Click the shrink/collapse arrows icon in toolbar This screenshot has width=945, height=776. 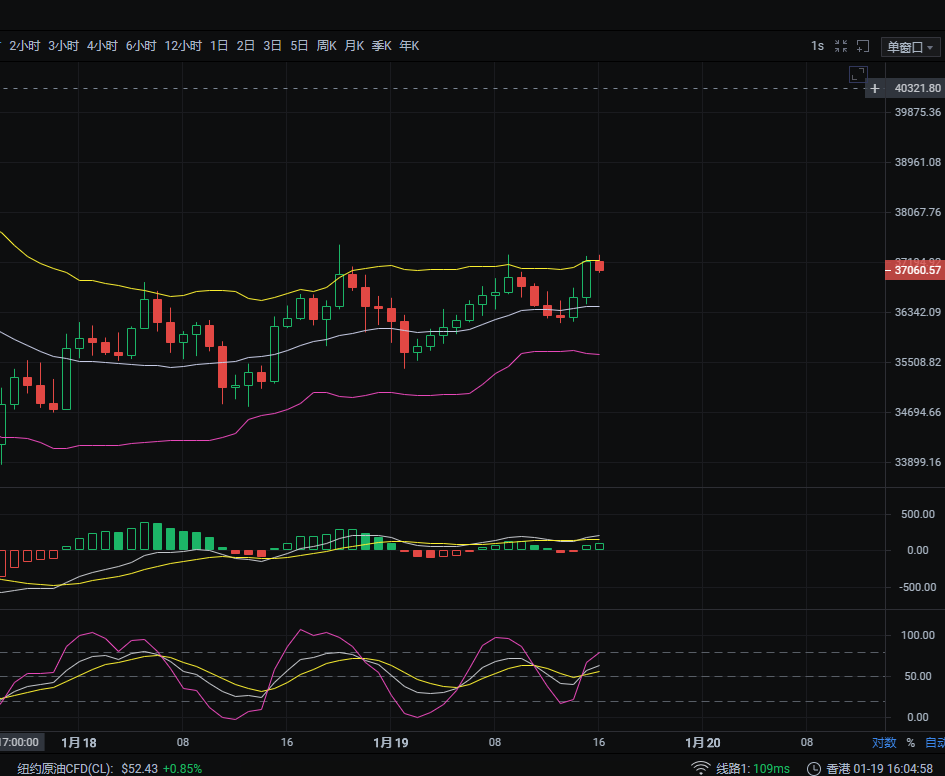pos(840,46)
